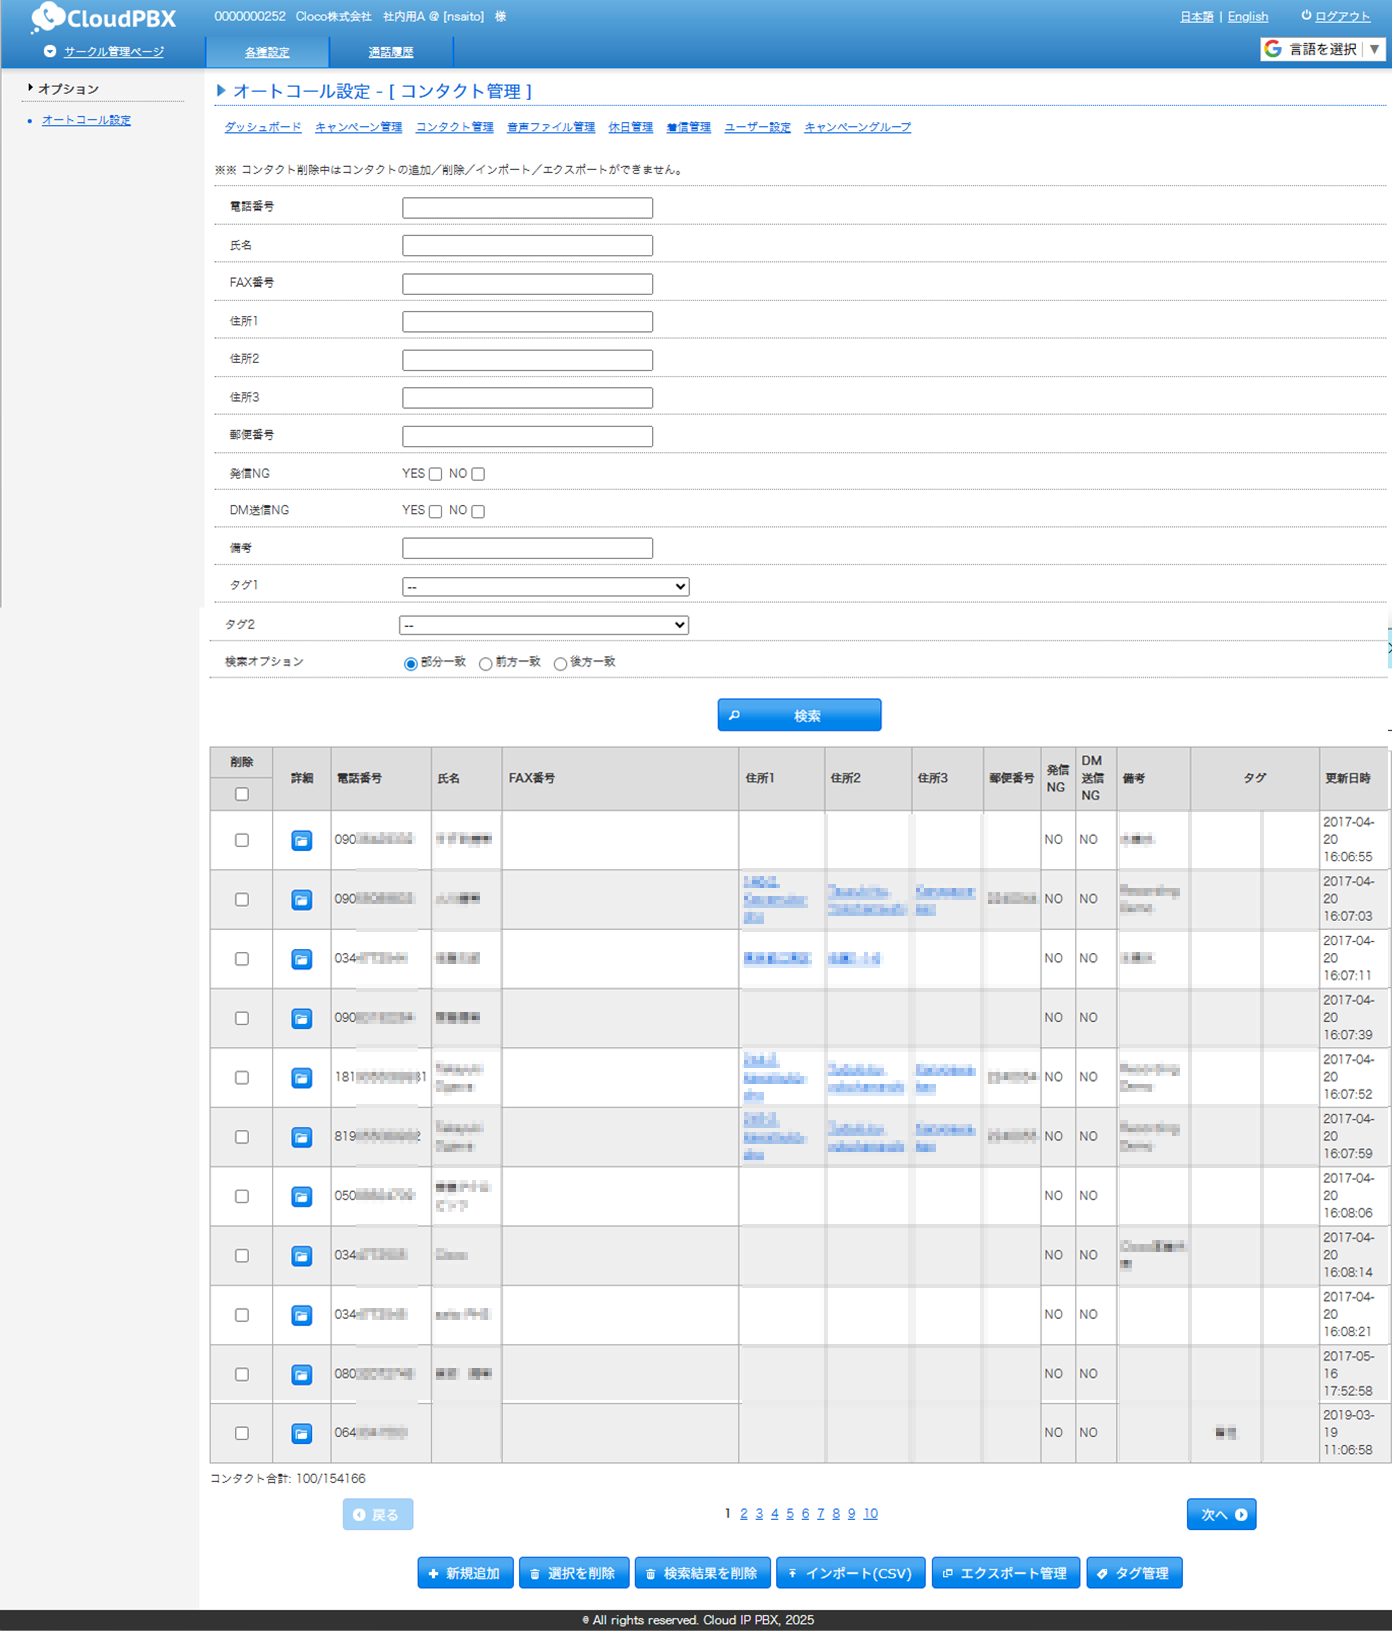Open キャンペーン管理 menu link
This screenshot has width=1392, height=1631.
[358, 127]
